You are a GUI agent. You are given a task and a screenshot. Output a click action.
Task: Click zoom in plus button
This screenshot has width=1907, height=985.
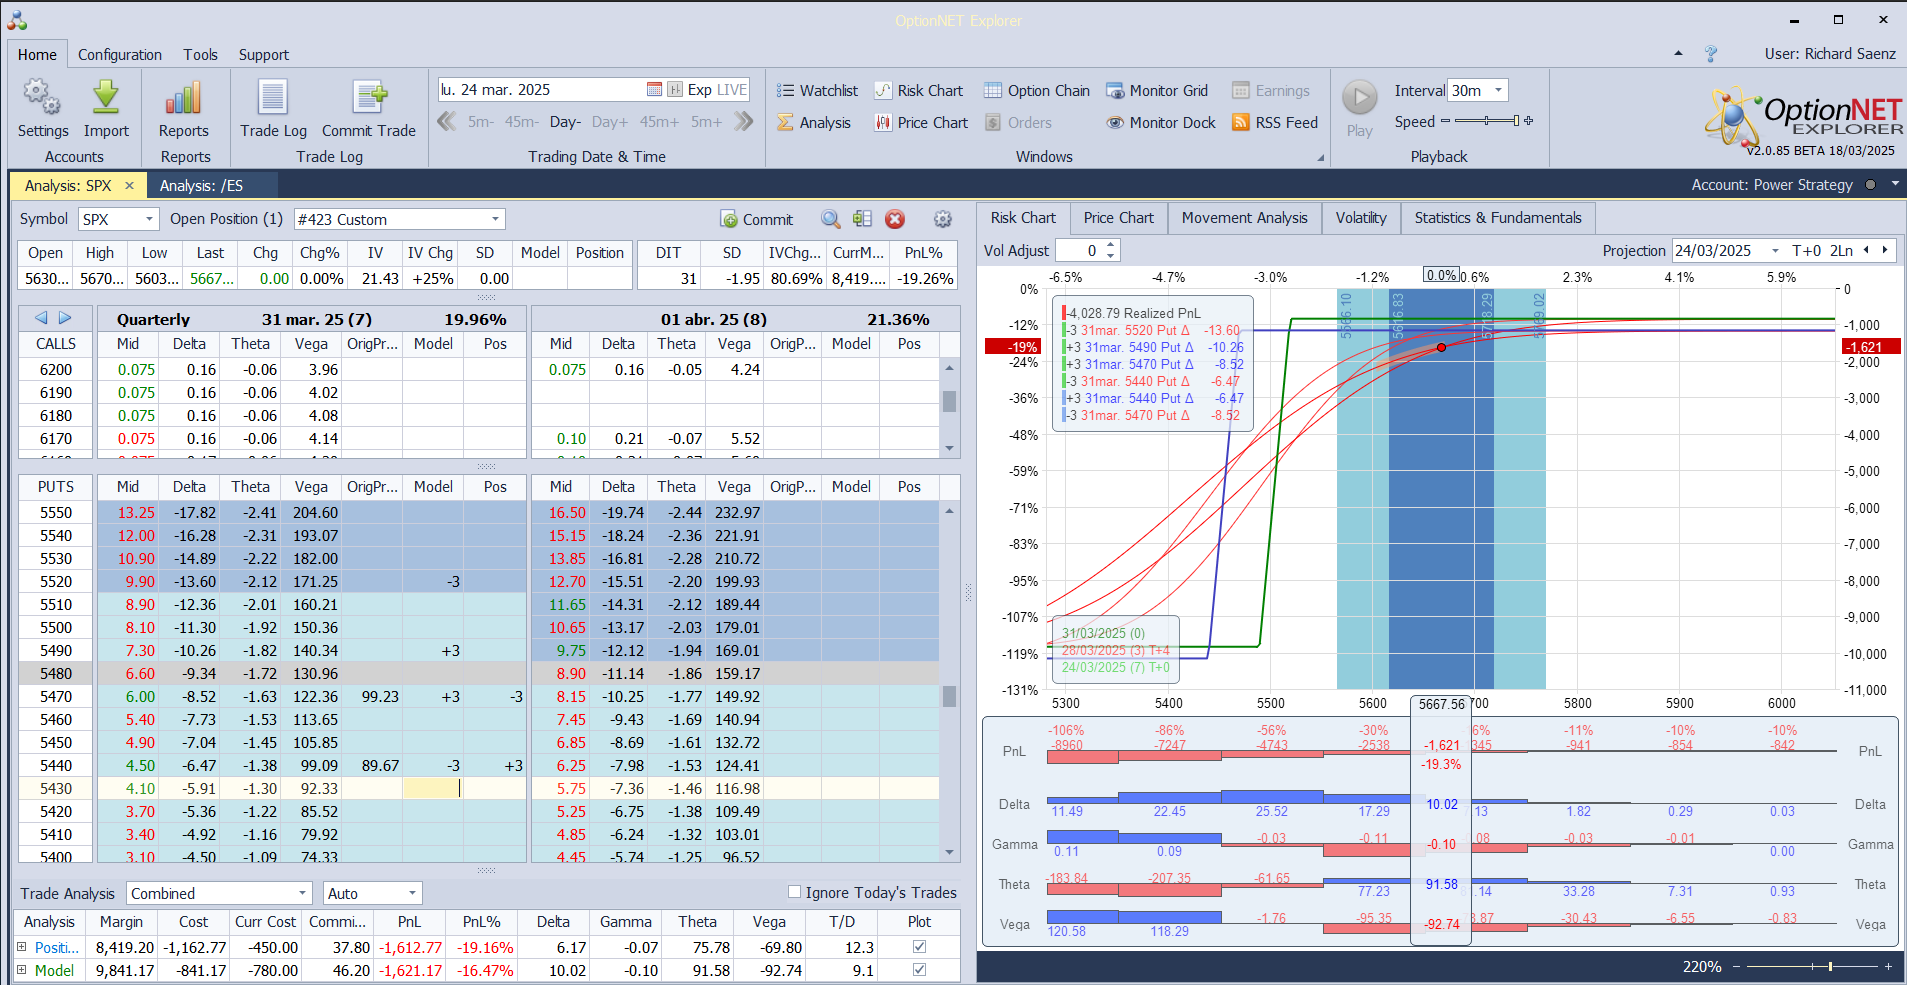pos(1888,967)
